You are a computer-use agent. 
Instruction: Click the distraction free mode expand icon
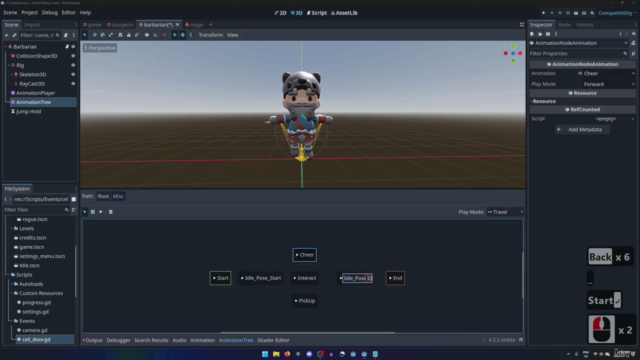tap(522, 24)
